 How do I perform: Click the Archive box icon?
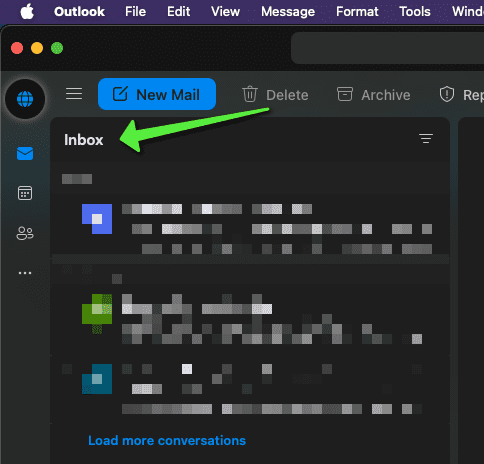point(345,94)
